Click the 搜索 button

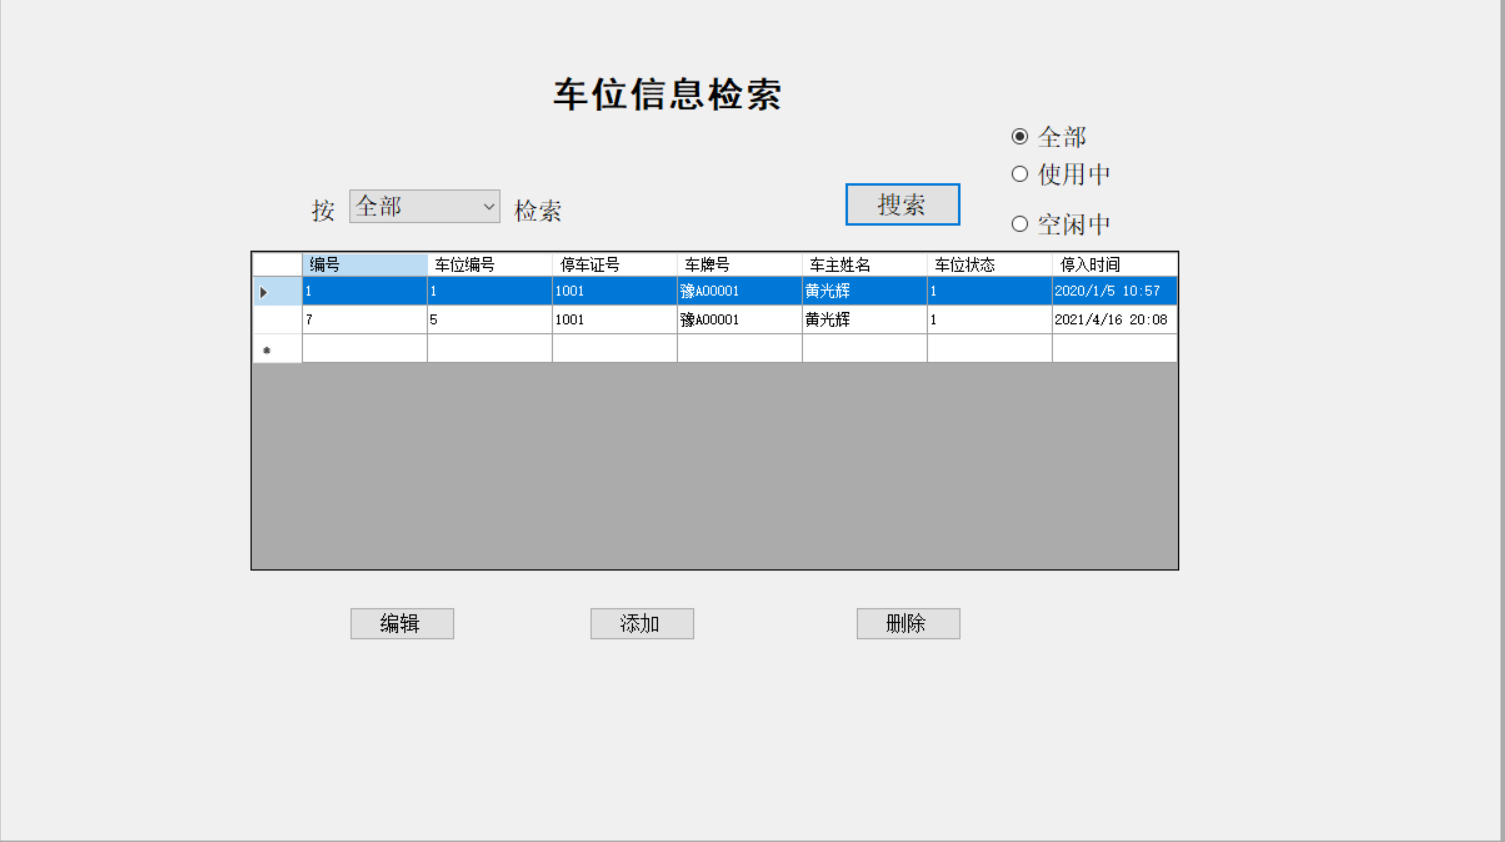(x=902, y=204)
